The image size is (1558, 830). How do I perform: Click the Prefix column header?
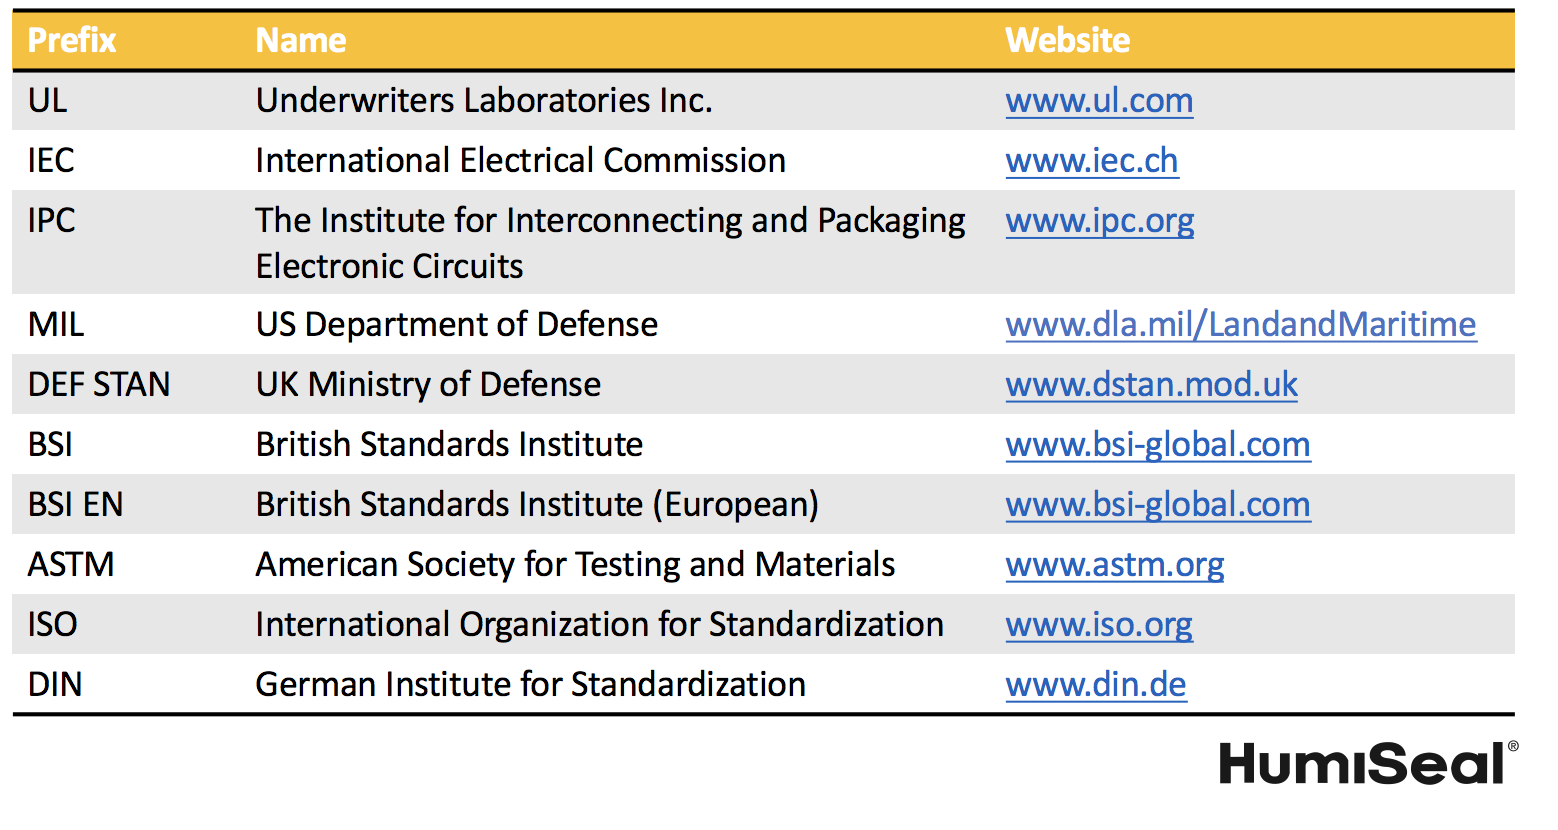[72, 41]
